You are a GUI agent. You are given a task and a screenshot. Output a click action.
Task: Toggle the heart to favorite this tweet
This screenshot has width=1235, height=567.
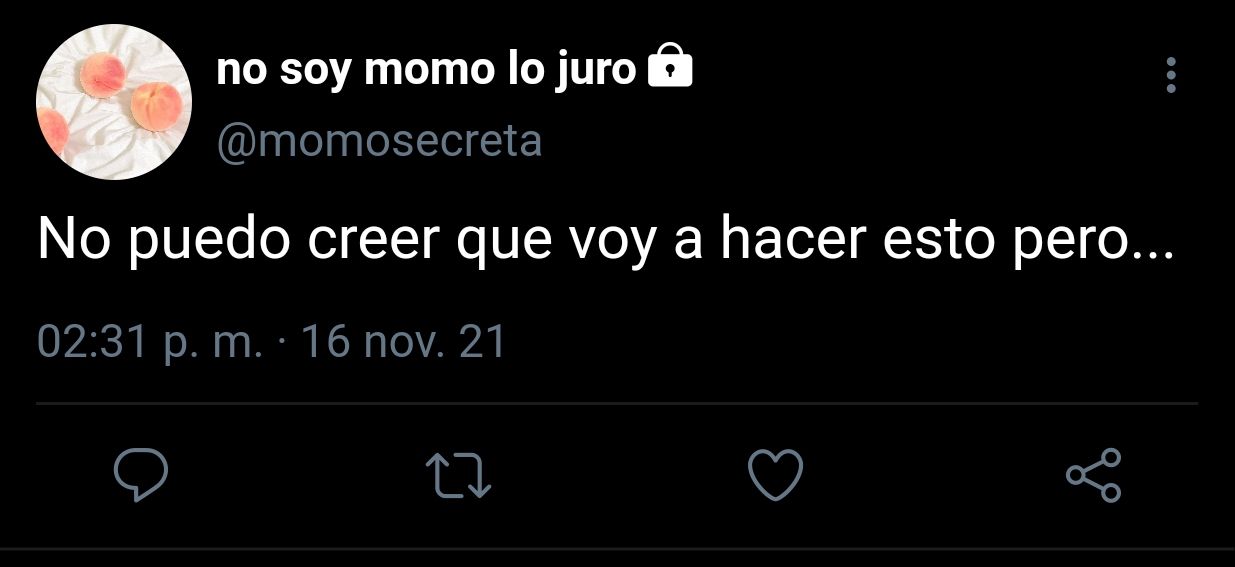click(x=776, y=475)
